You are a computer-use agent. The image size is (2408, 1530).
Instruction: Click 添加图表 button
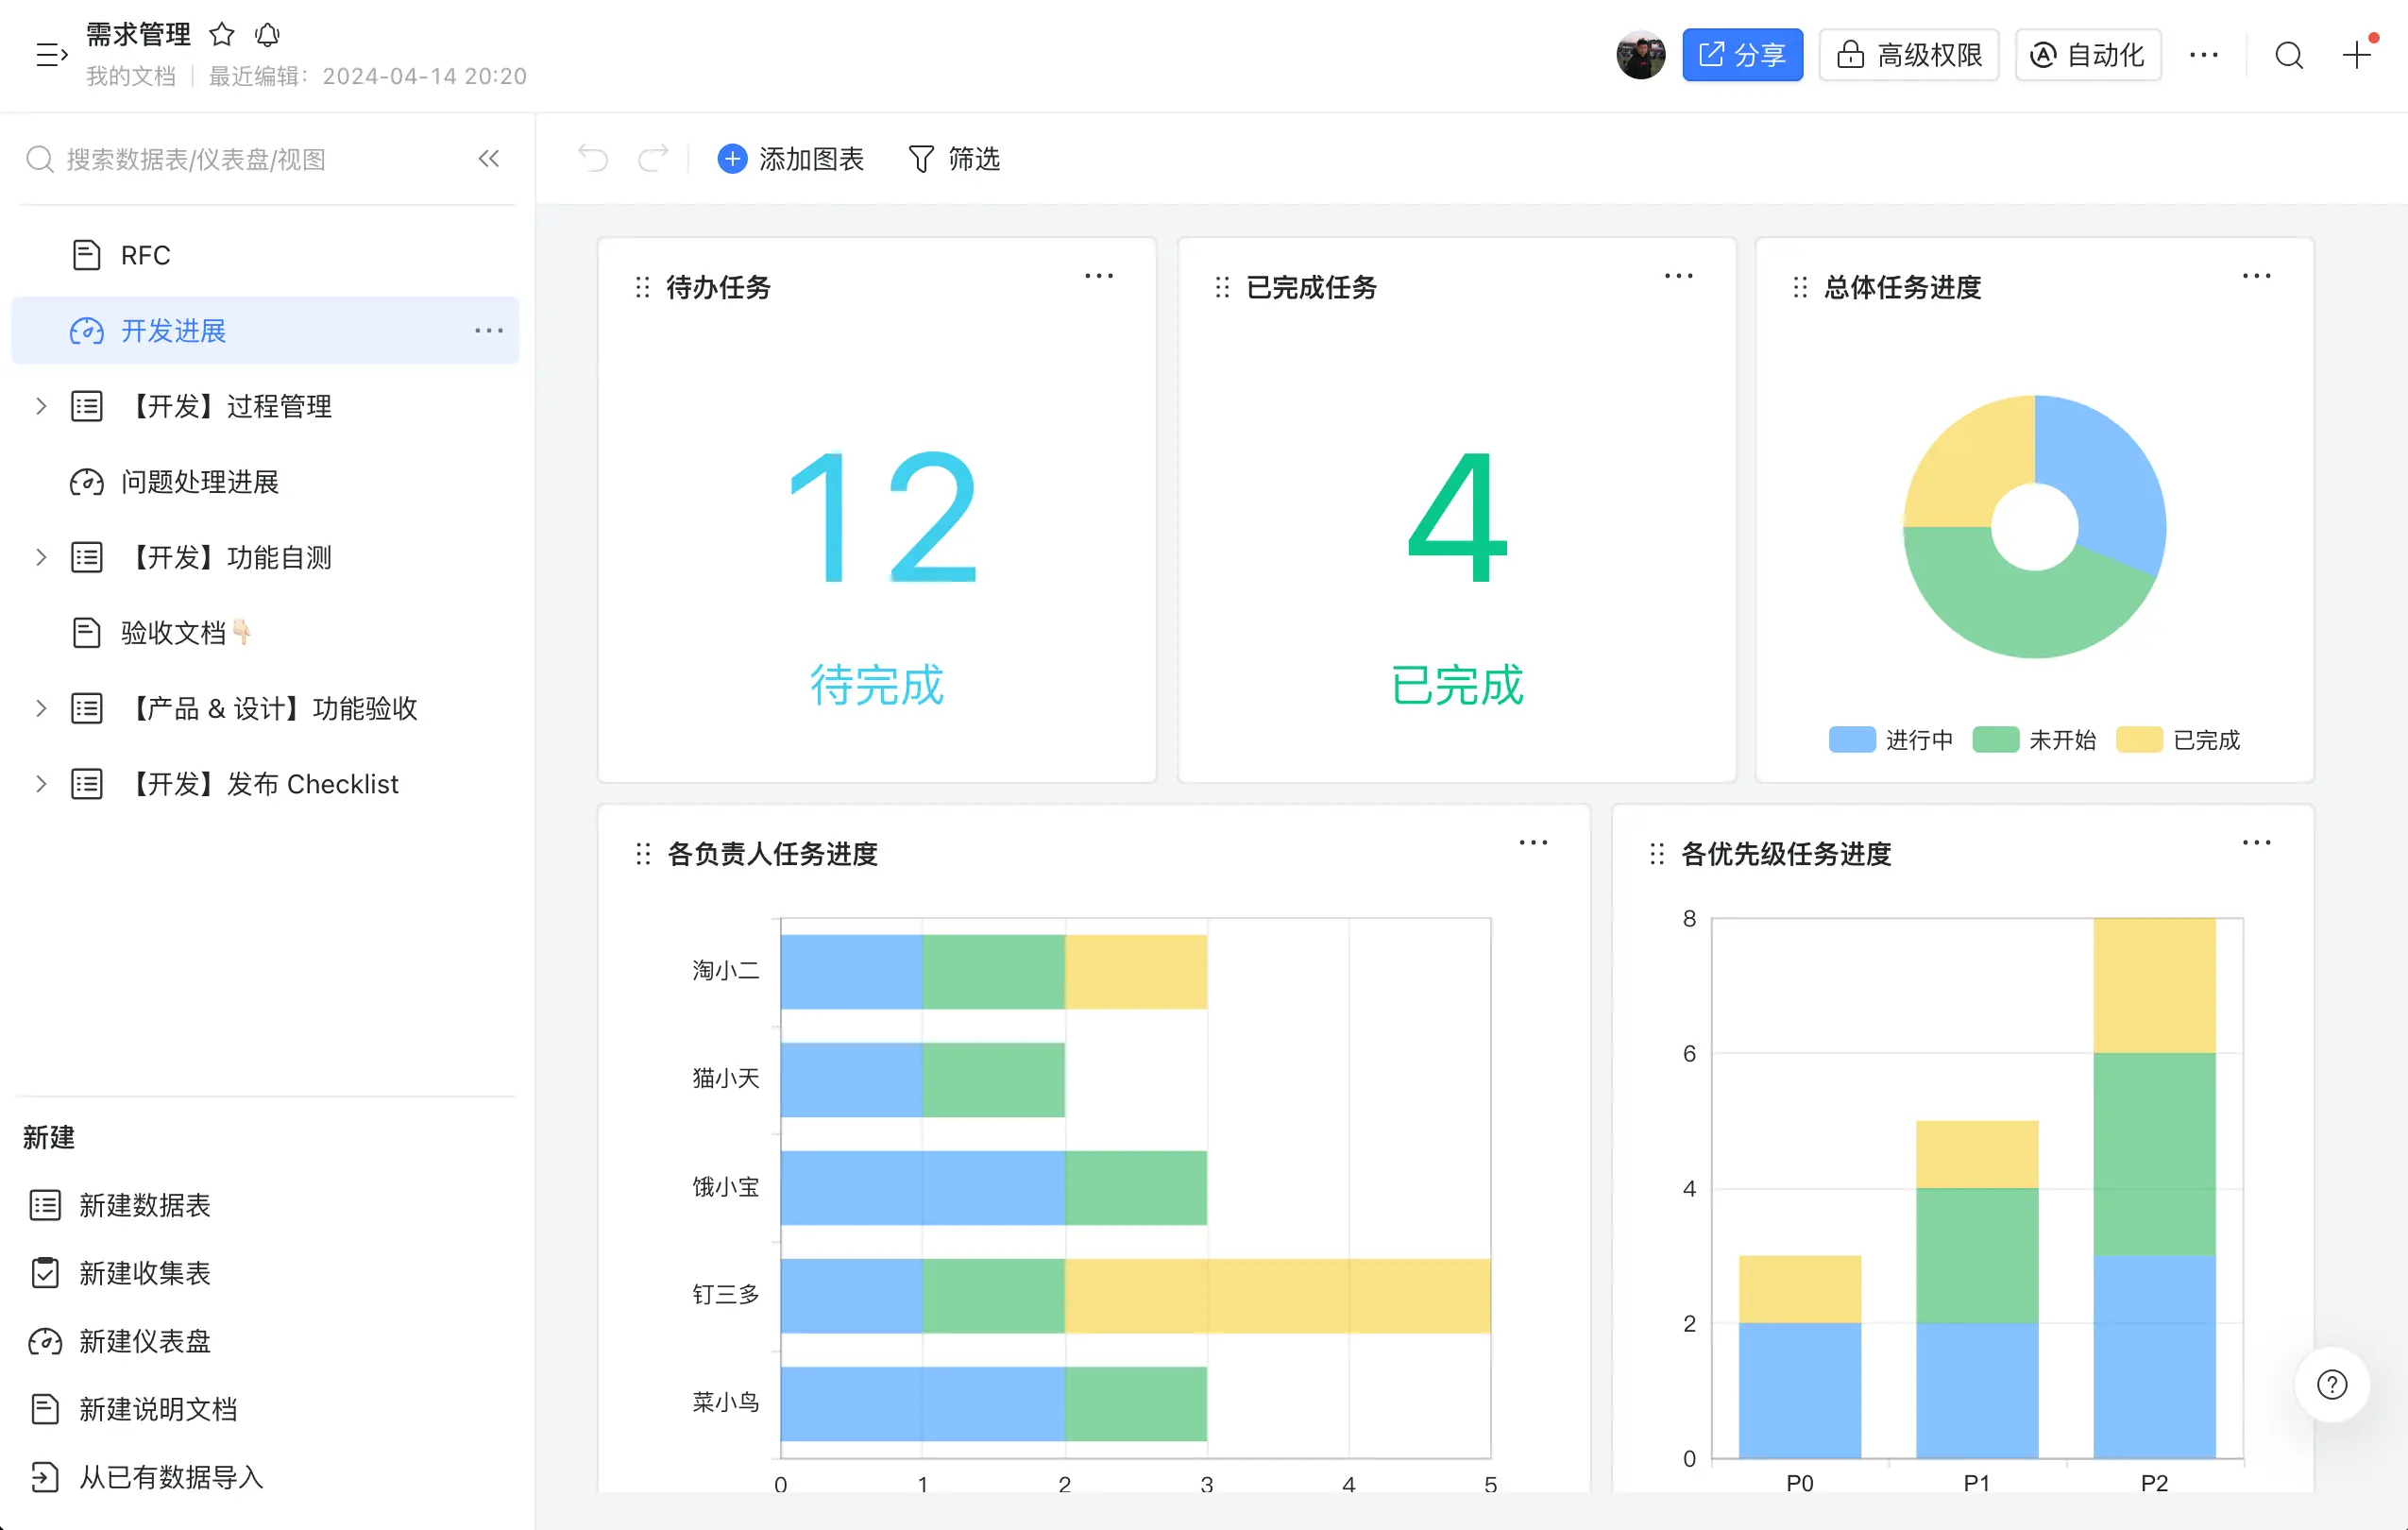tap(791, 159)
